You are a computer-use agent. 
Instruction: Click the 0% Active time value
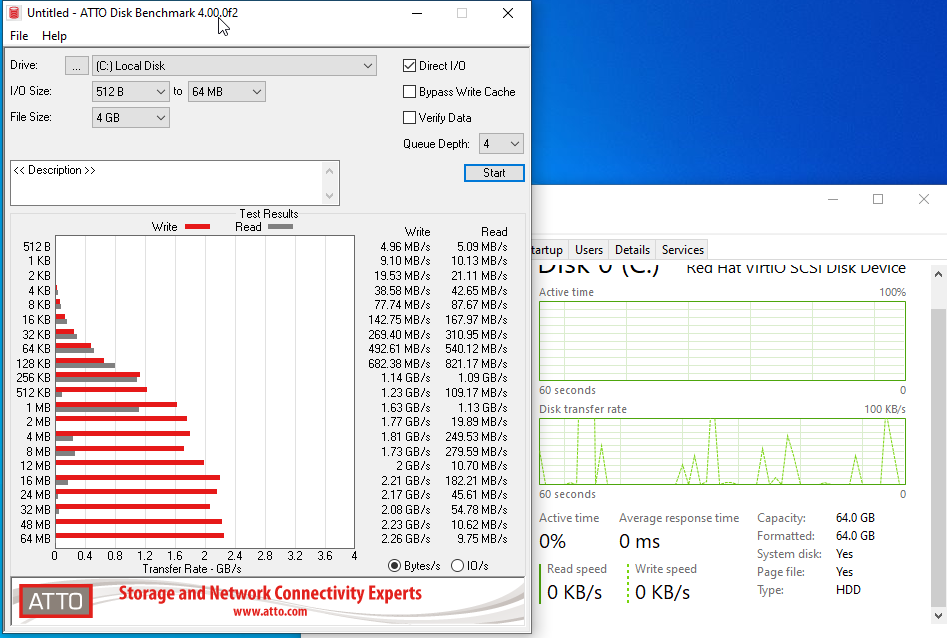click(x=553, y=541)
